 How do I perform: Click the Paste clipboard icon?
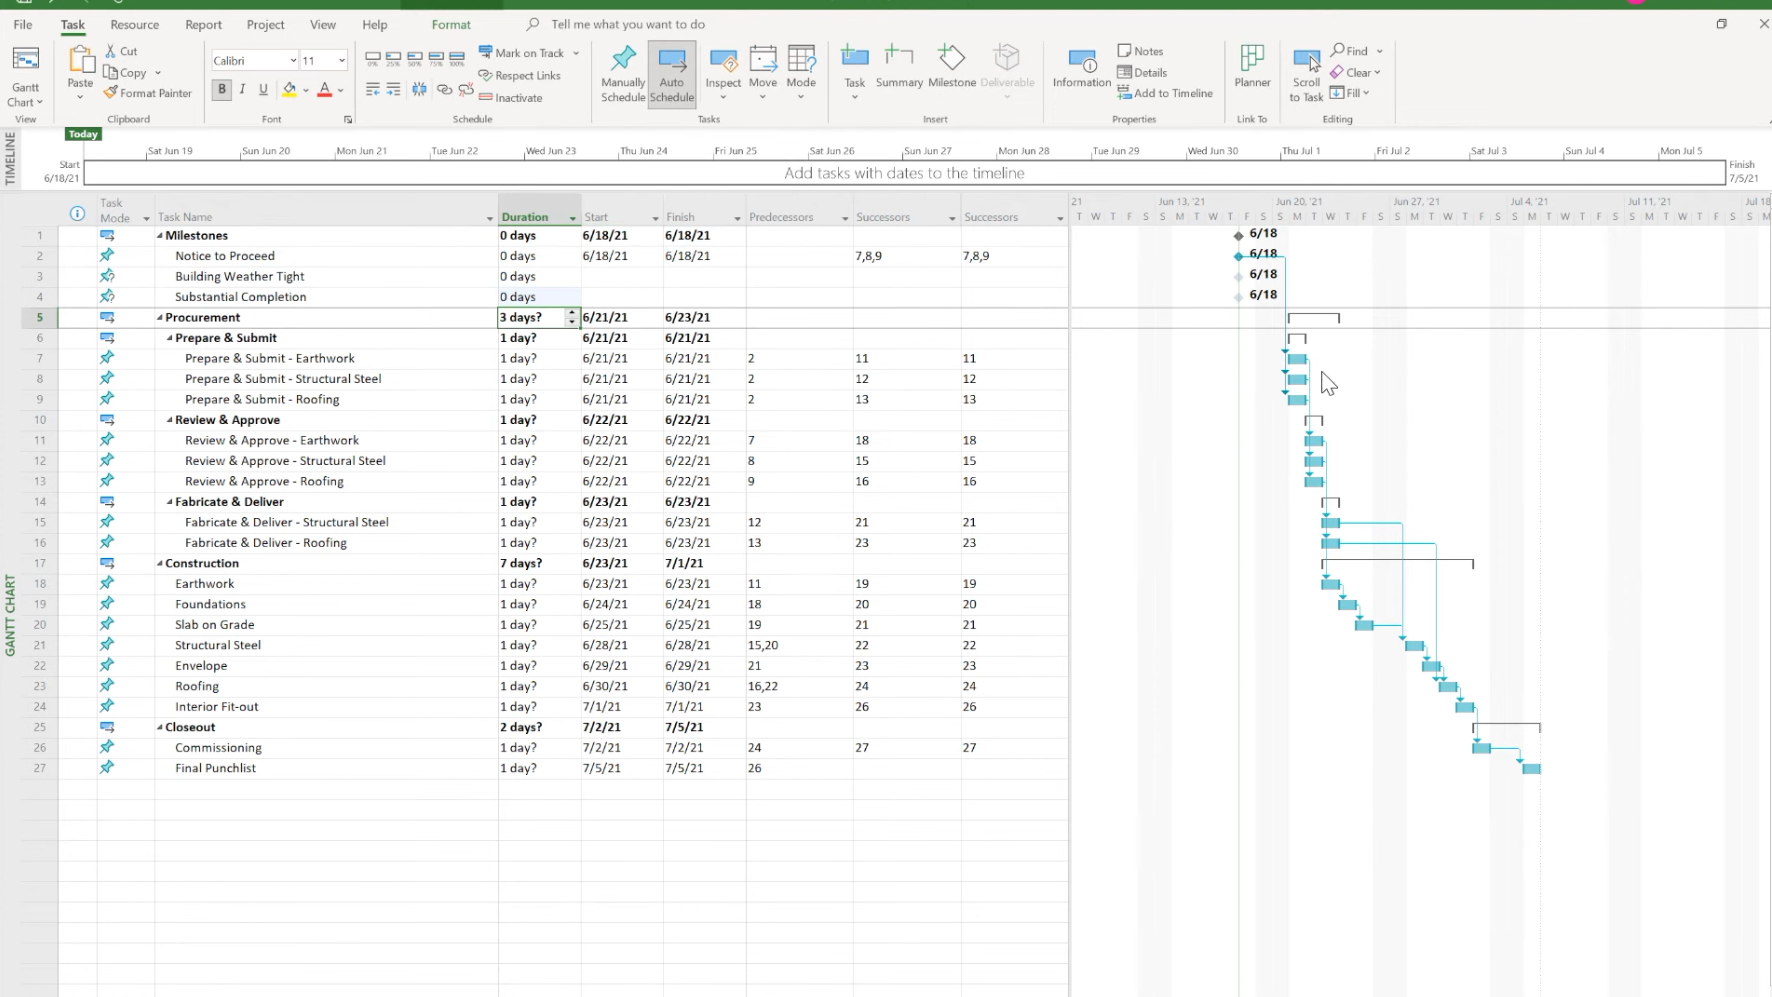click(x=80, y=60)
